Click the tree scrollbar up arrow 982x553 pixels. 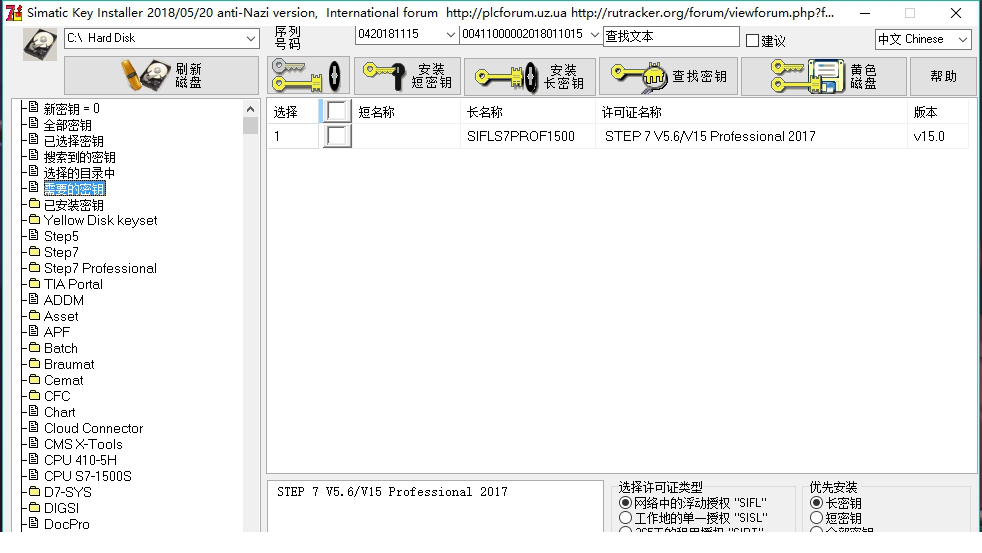click(251, 109)
